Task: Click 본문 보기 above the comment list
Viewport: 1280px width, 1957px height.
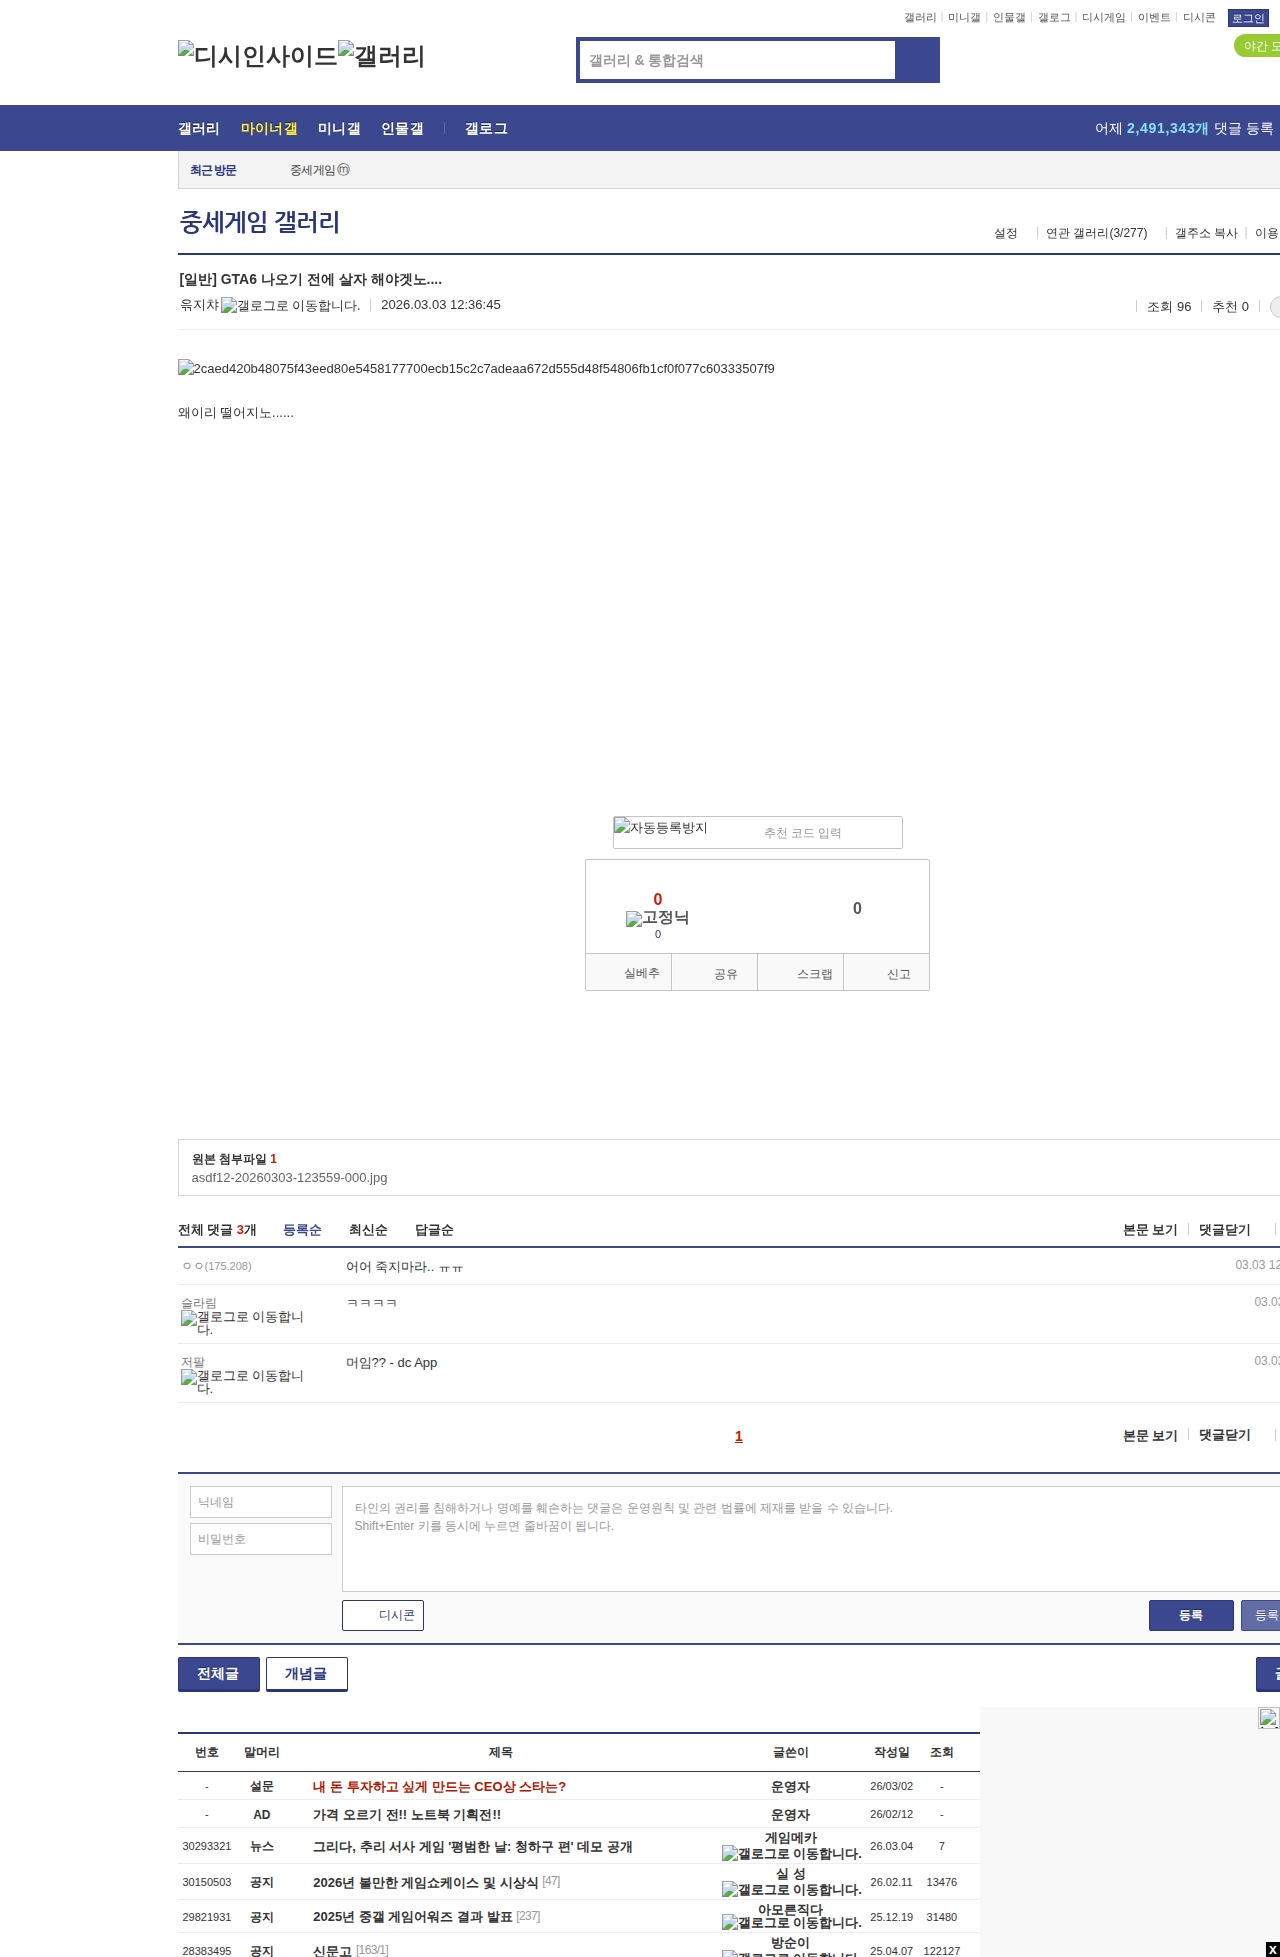Action: pyautogui.click(x=1150, y=1230)
